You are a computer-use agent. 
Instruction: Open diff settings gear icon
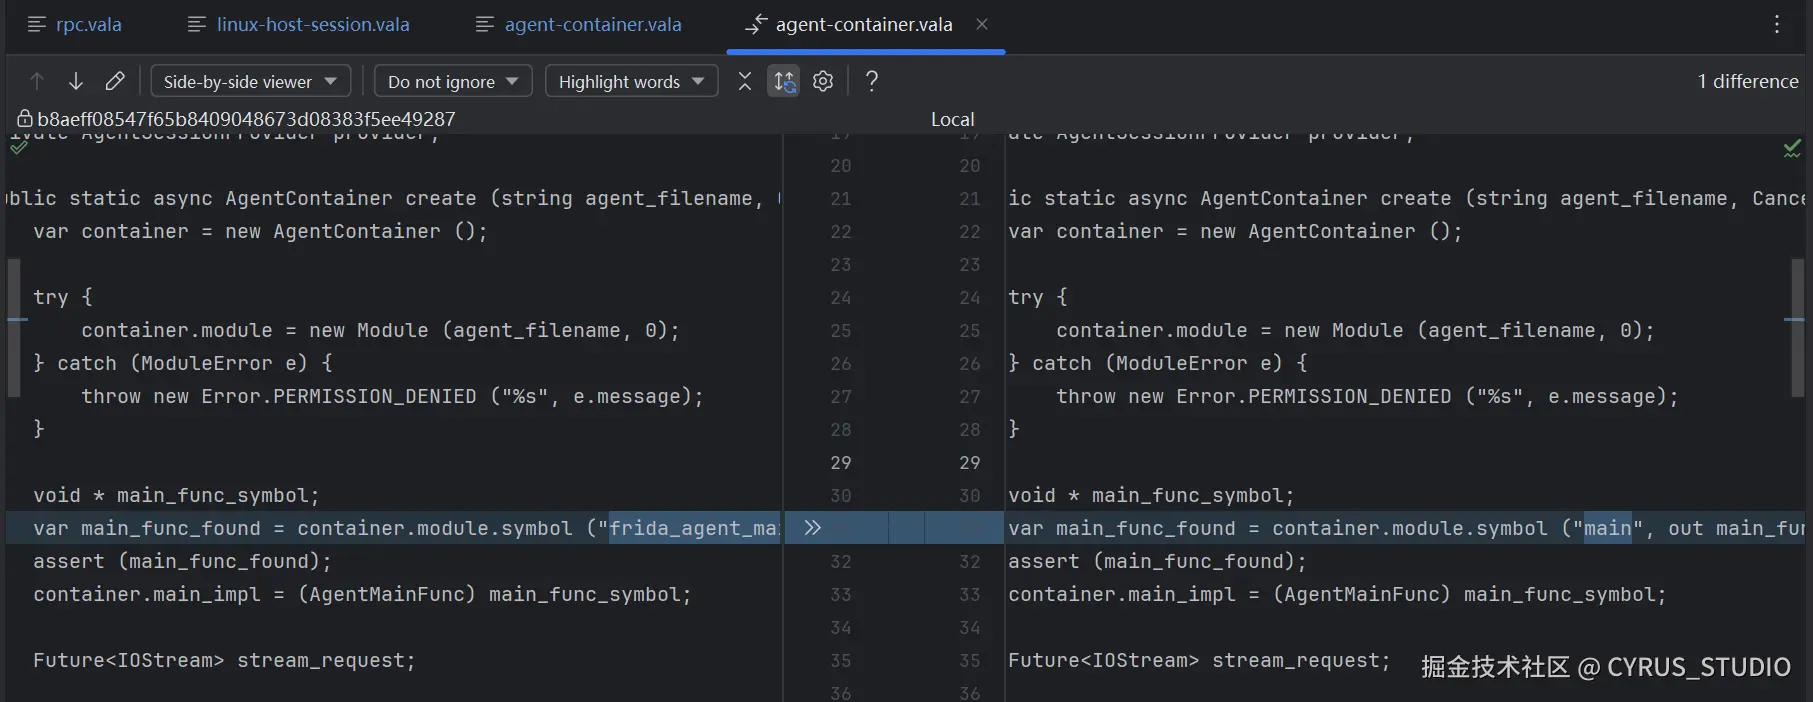pos(823,81)
